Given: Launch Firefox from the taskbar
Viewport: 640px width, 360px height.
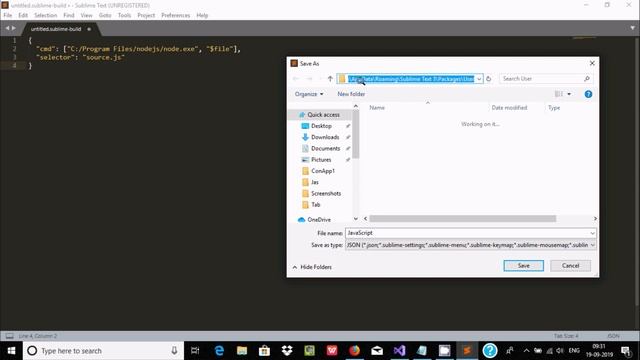Looking at the screenshot, I should 354,351.
